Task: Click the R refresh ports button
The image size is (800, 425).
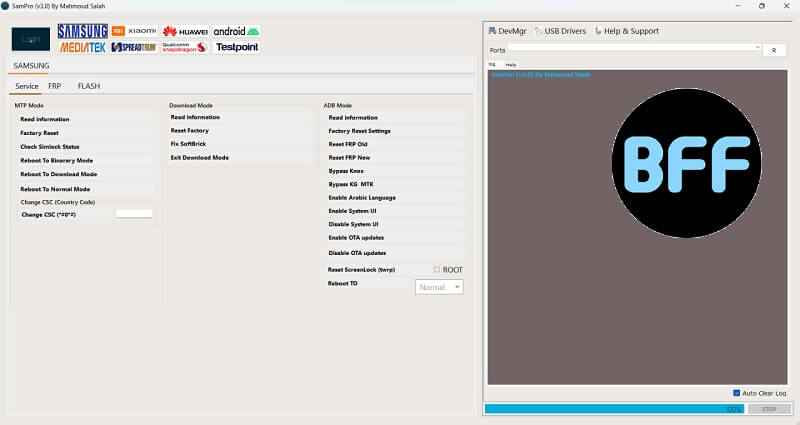Action: (x=774, y=51)
